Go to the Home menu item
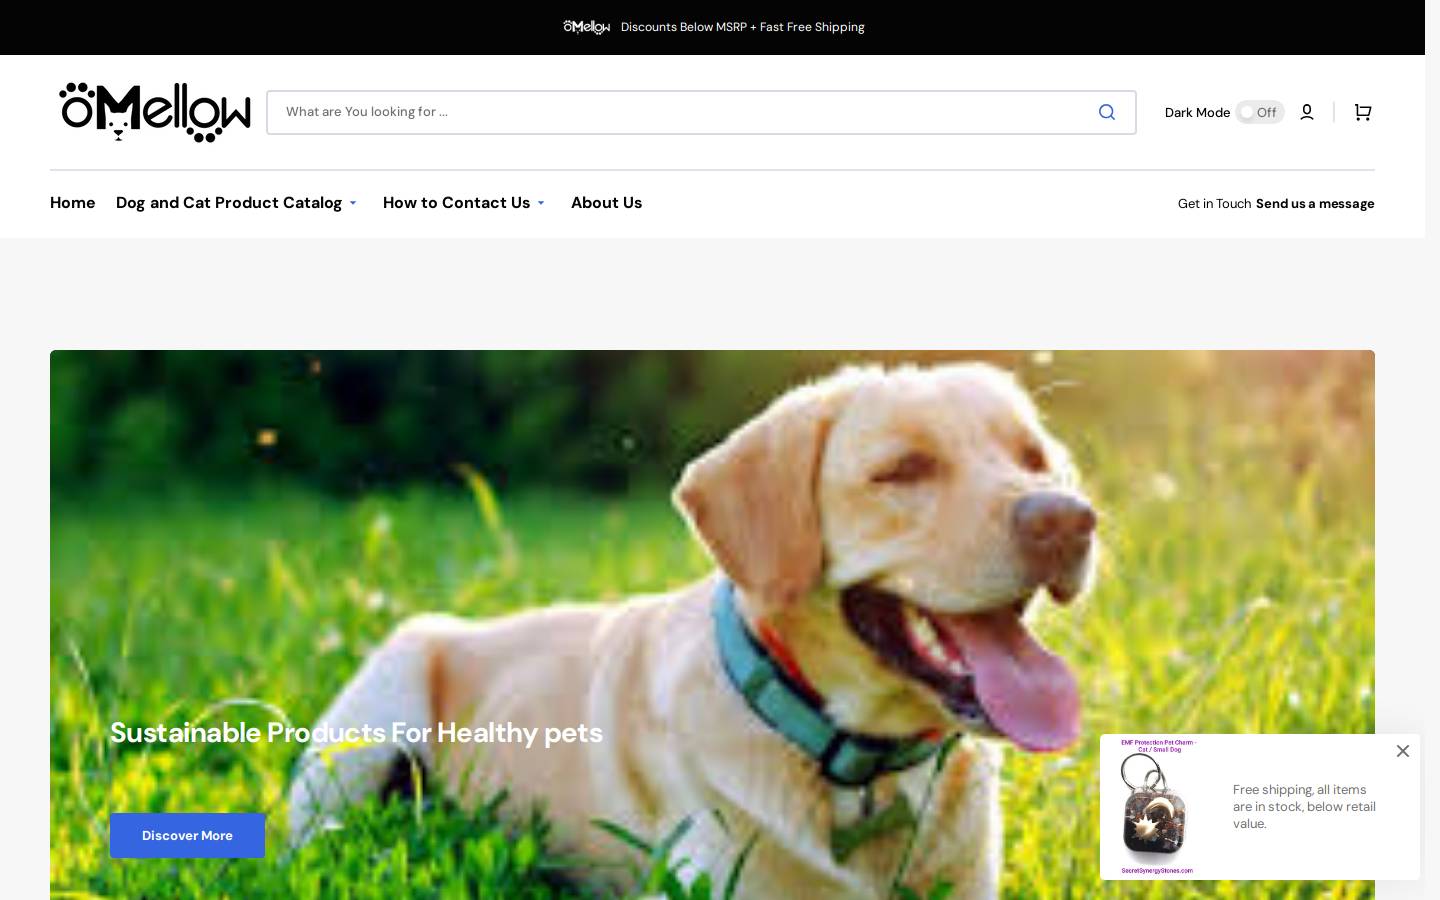This screenshot has width=1440, height=900. click(x=72, y=203)
